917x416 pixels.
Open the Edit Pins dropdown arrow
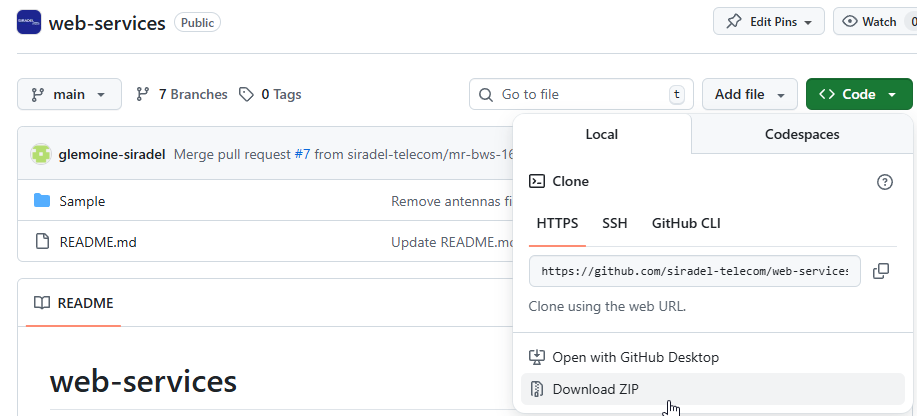(808, 22)
